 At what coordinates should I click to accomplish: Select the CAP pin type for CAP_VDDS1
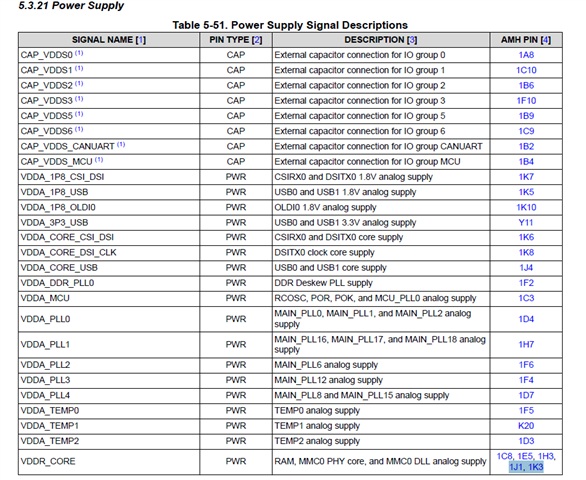pos(236,70)
